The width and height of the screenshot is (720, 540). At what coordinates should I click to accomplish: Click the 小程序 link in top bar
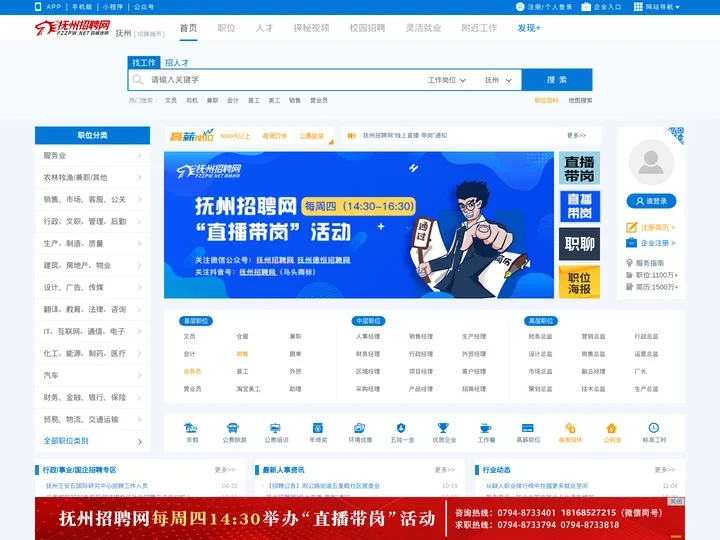click(113, 7)
